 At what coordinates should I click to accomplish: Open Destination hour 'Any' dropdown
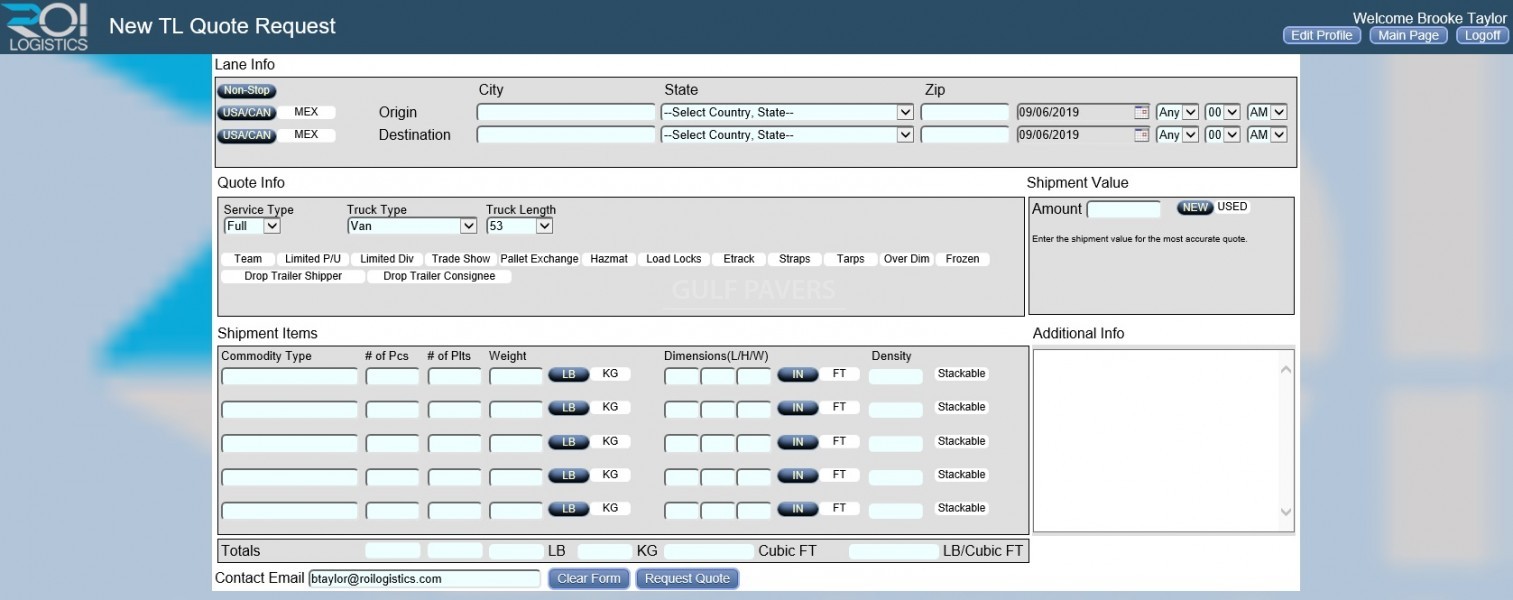1177,135
